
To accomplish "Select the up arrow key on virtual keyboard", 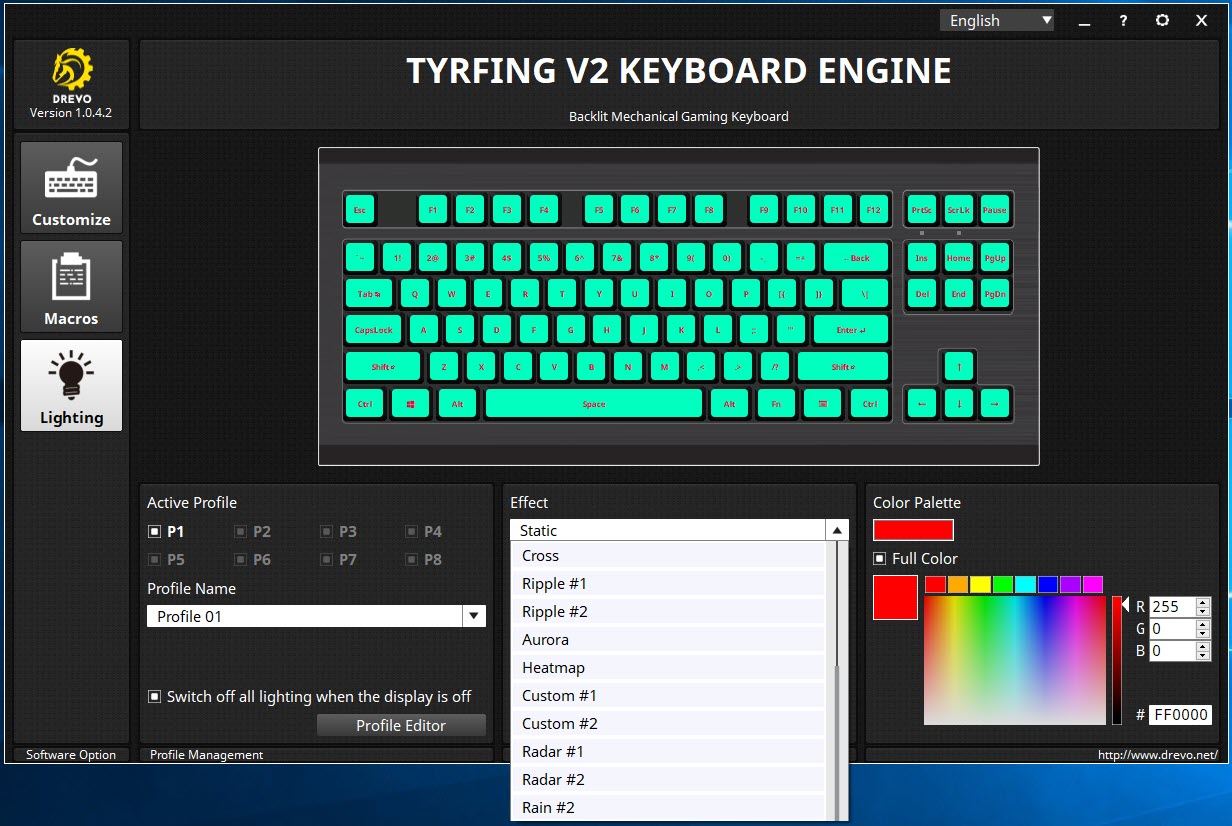I will pyautogui.click(x=959, y=367).
